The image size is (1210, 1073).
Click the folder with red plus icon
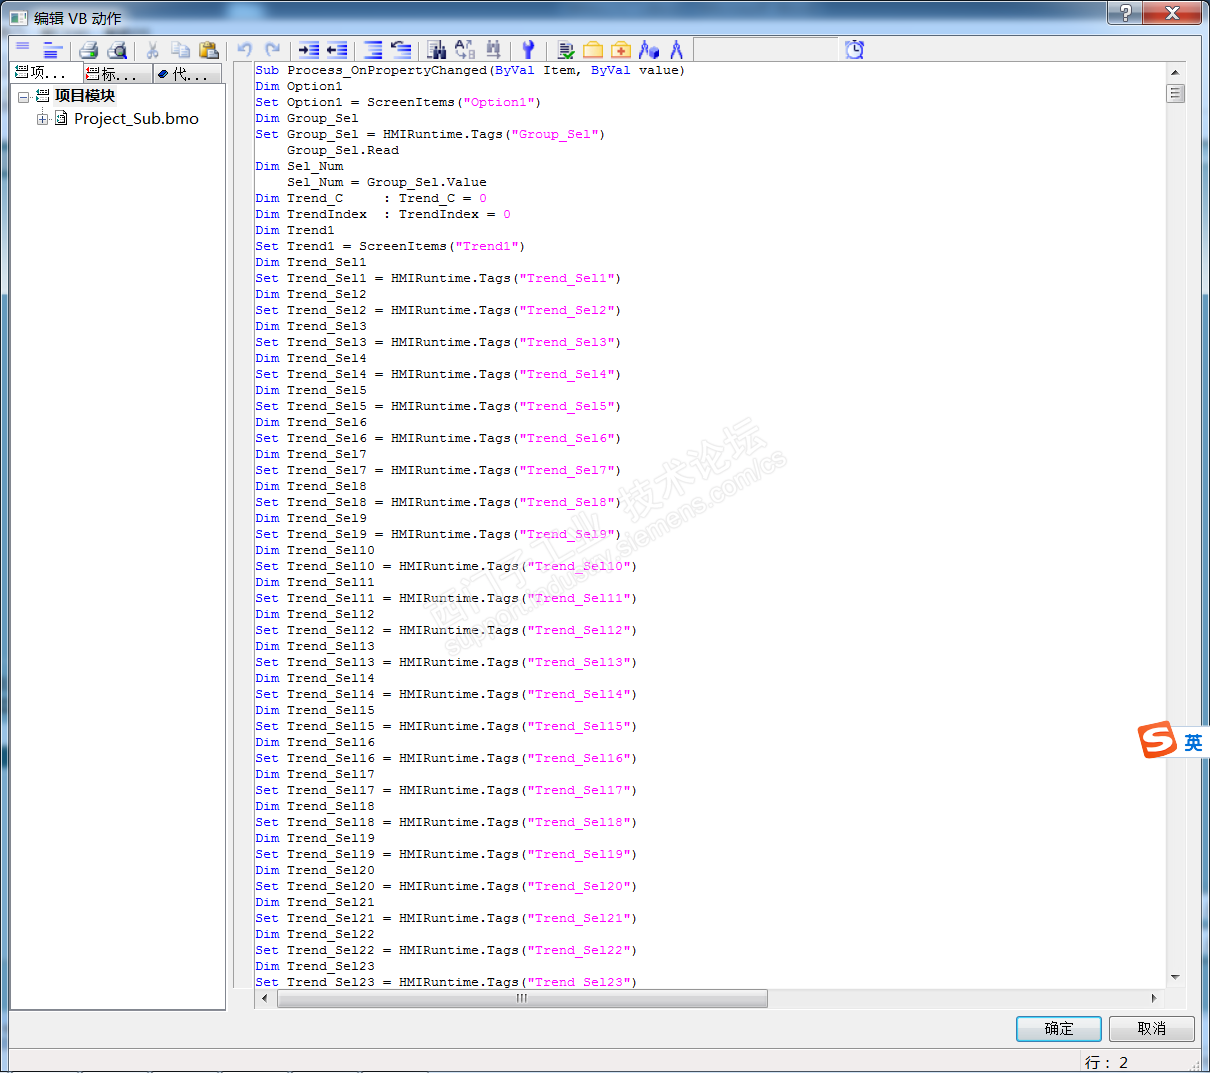(x=621, y=49)
